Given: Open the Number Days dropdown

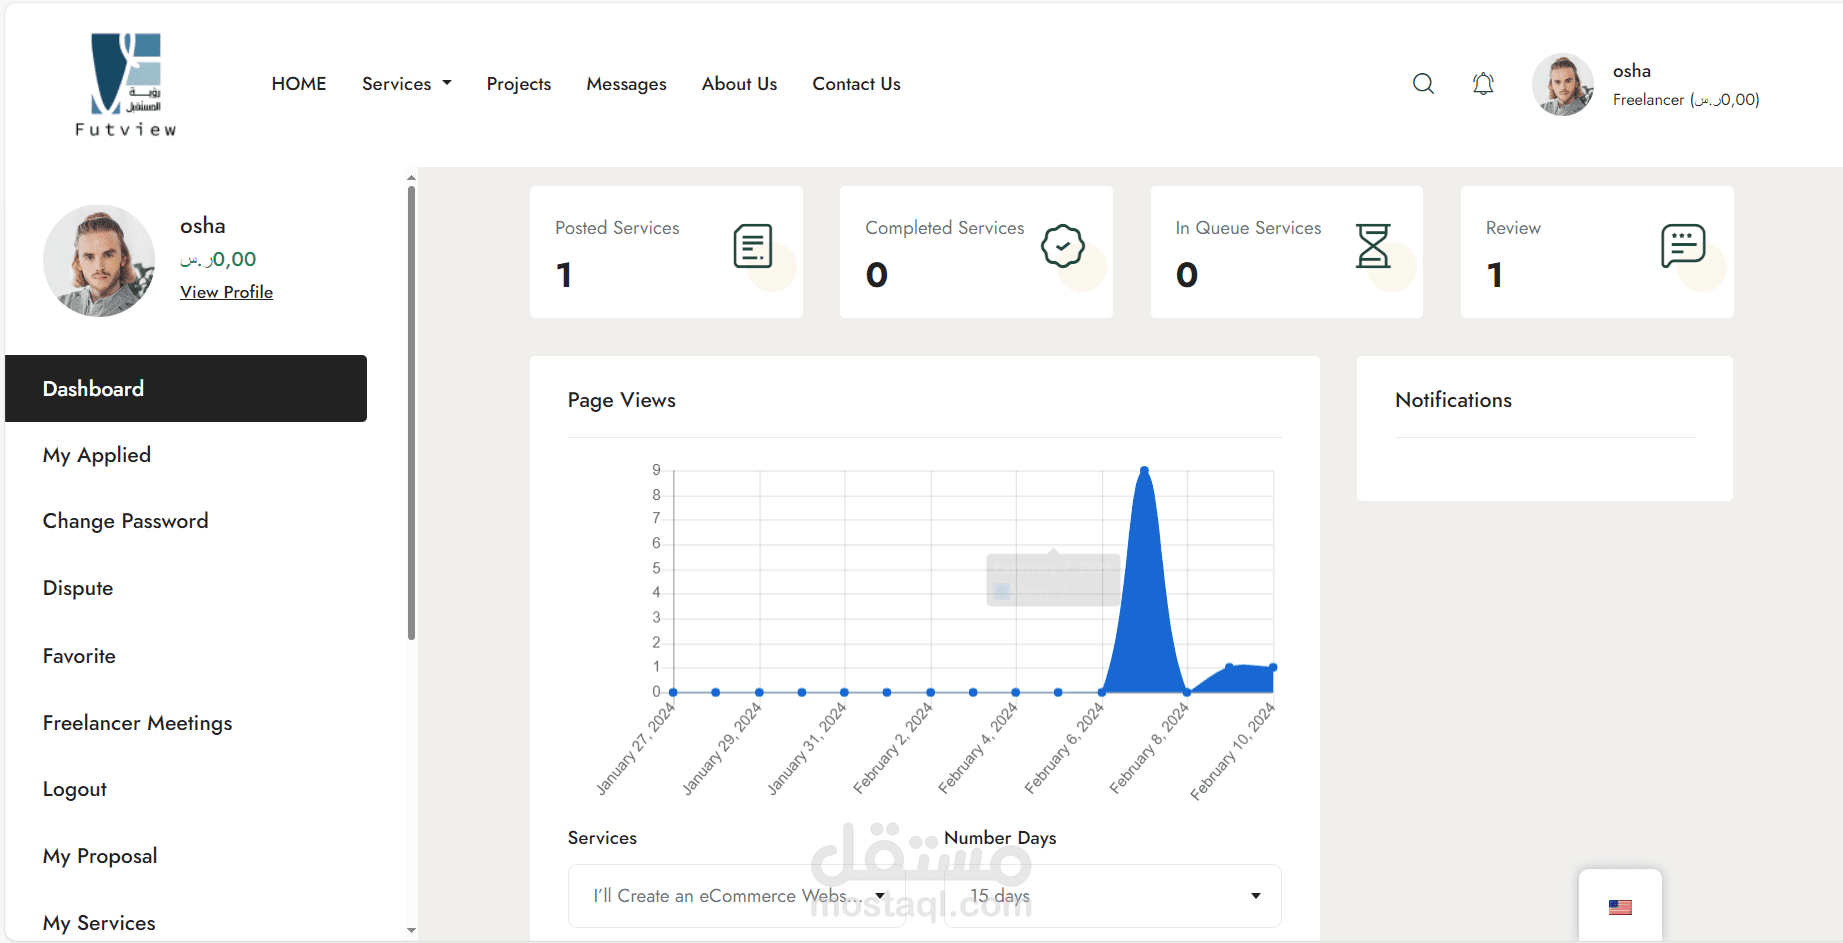Looking at the screenshot, I should [x=1113, y=896].
